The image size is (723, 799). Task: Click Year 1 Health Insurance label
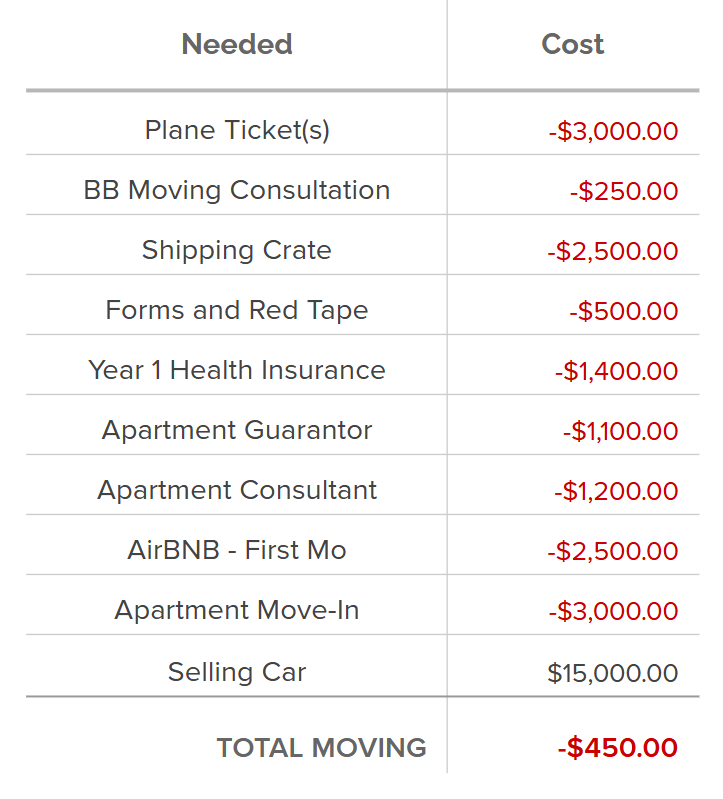[237, 370]
